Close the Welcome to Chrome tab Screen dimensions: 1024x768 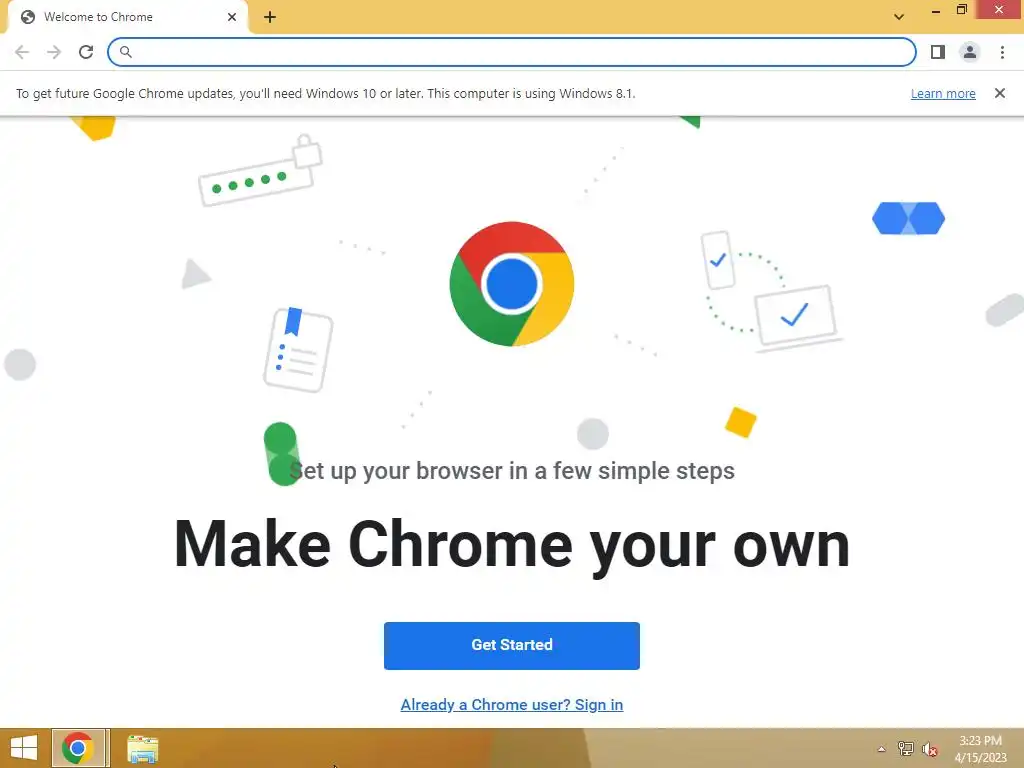(232, 17)
